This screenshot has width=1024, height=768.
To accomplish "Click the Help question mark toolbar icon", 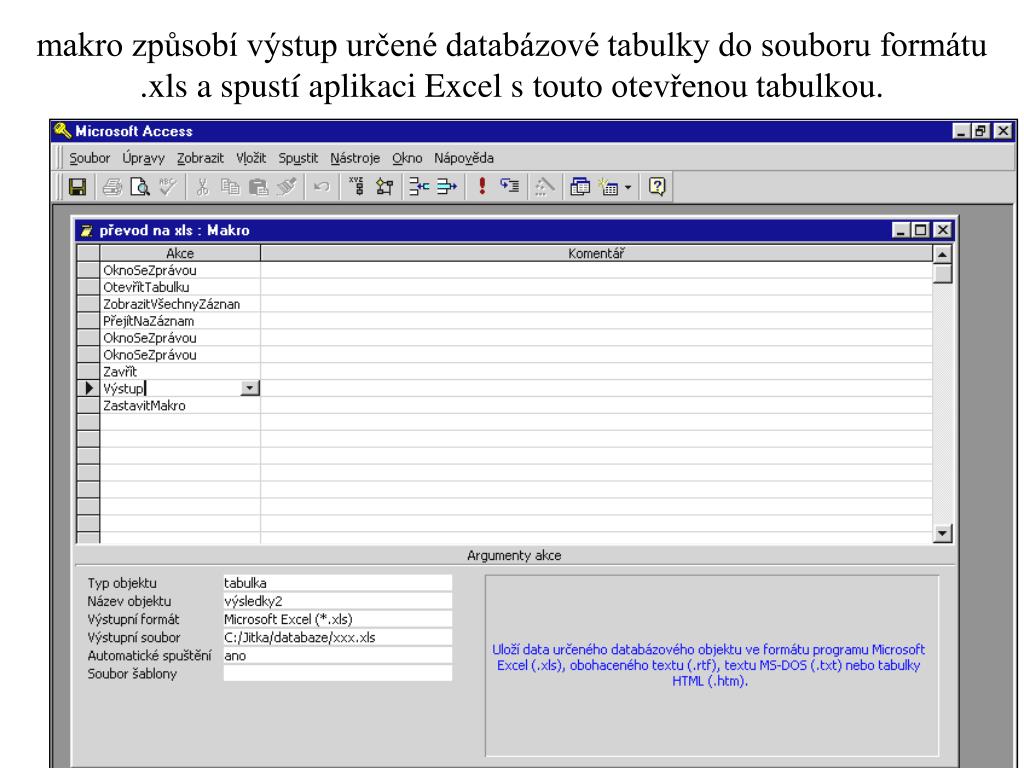I will (x=656, y=187).
